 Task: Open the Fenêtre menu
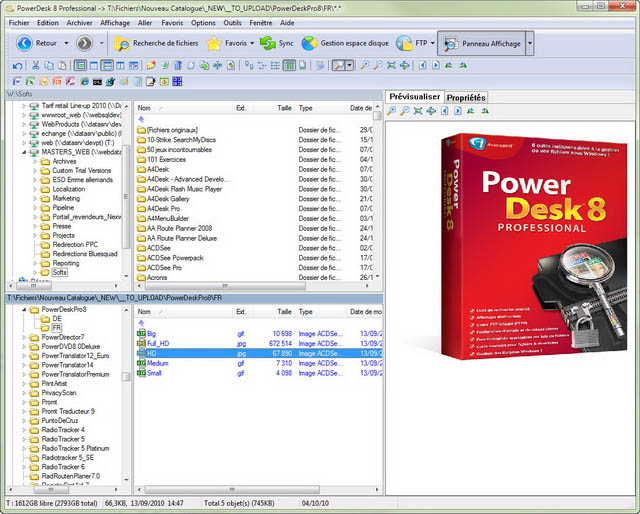261,23
